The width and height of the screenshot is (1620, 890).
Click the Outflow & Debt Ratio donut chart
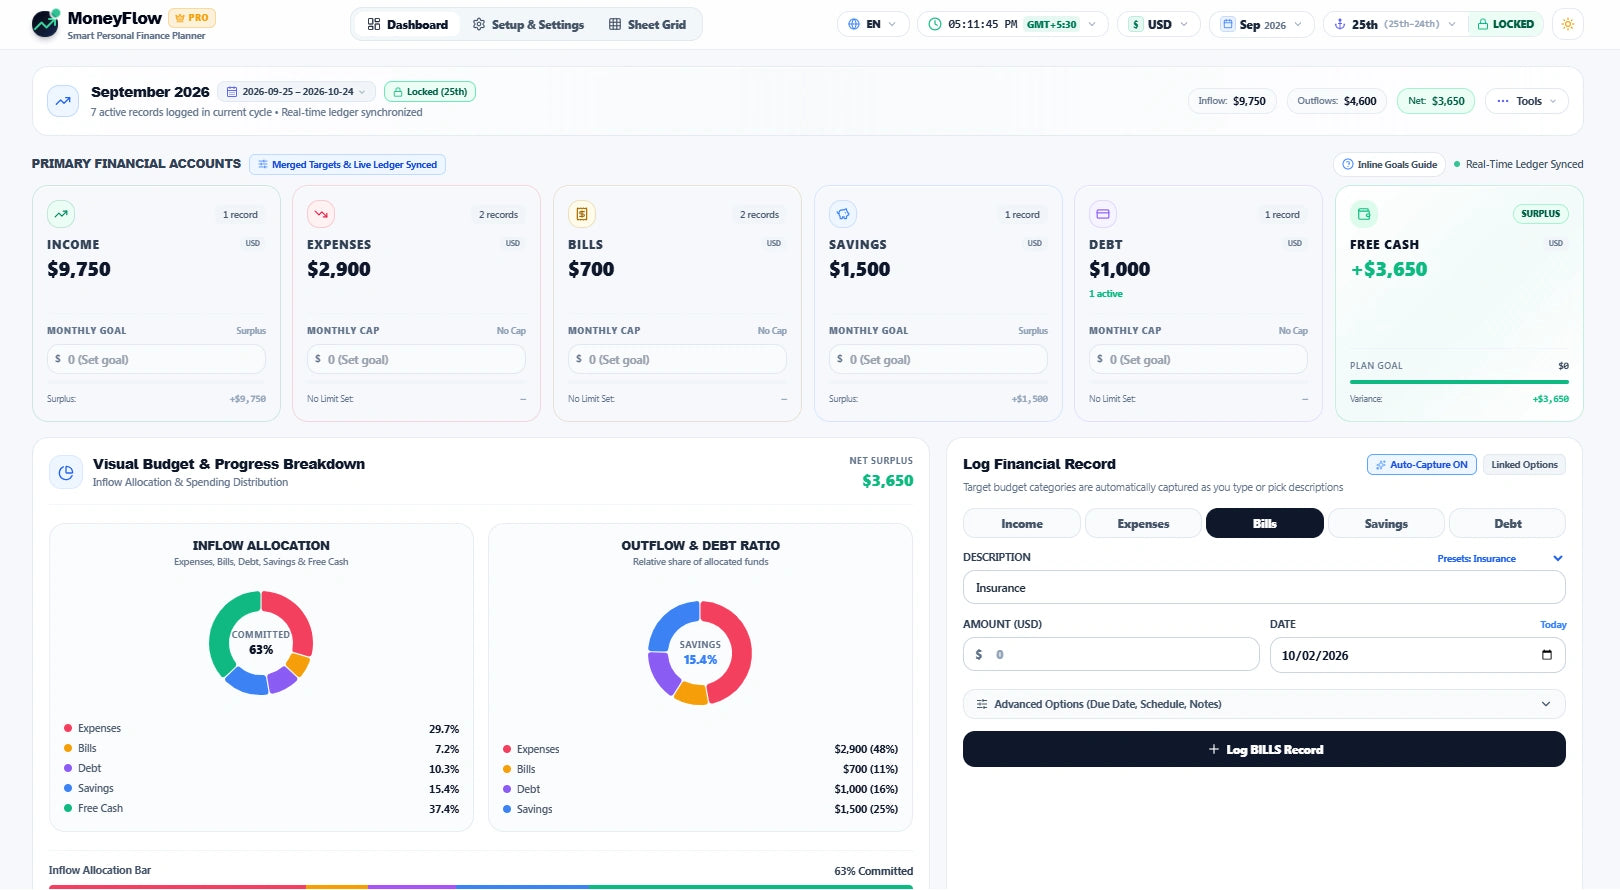coord(700,652)
